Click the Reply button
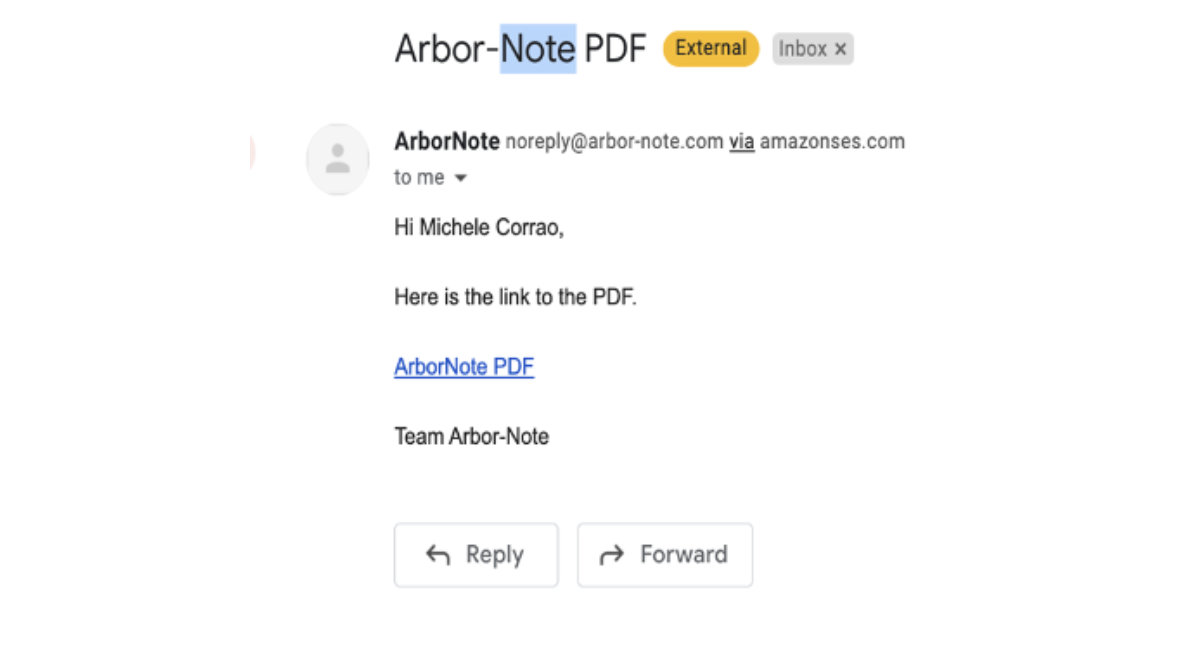Image resolution: width=1194 pixels, height=656 pixels. pos(476,555)
